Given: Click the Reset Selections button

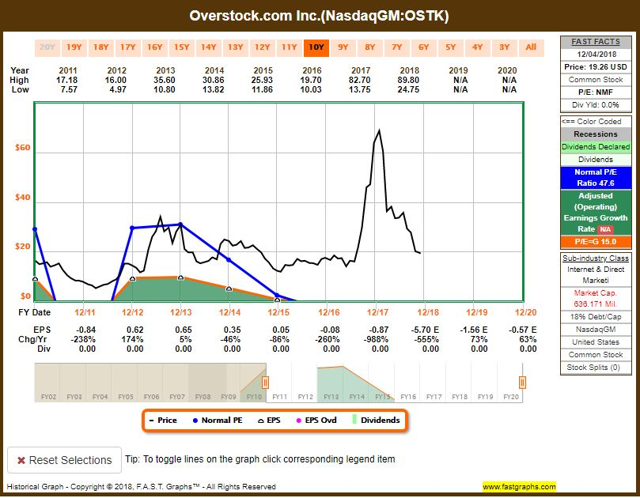Looking at the screenshot, I should (64, 460).
